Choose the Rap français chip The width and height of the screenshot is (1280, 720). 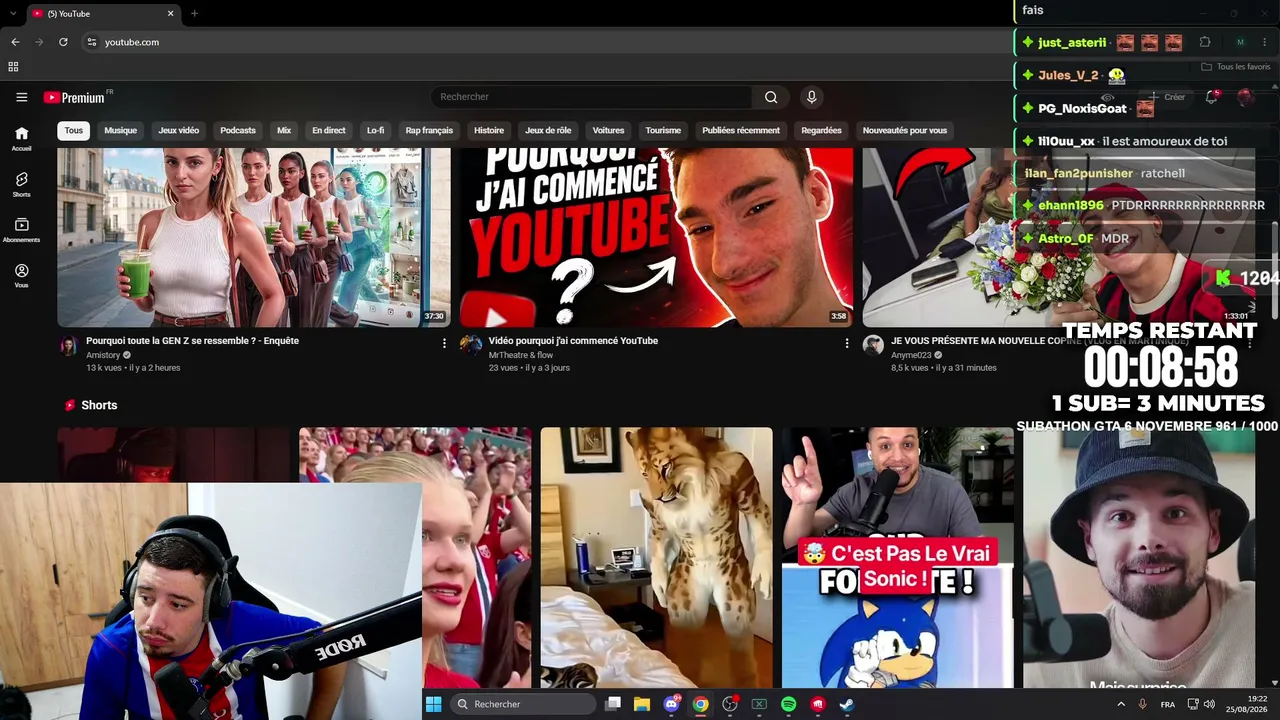(429, 130)
